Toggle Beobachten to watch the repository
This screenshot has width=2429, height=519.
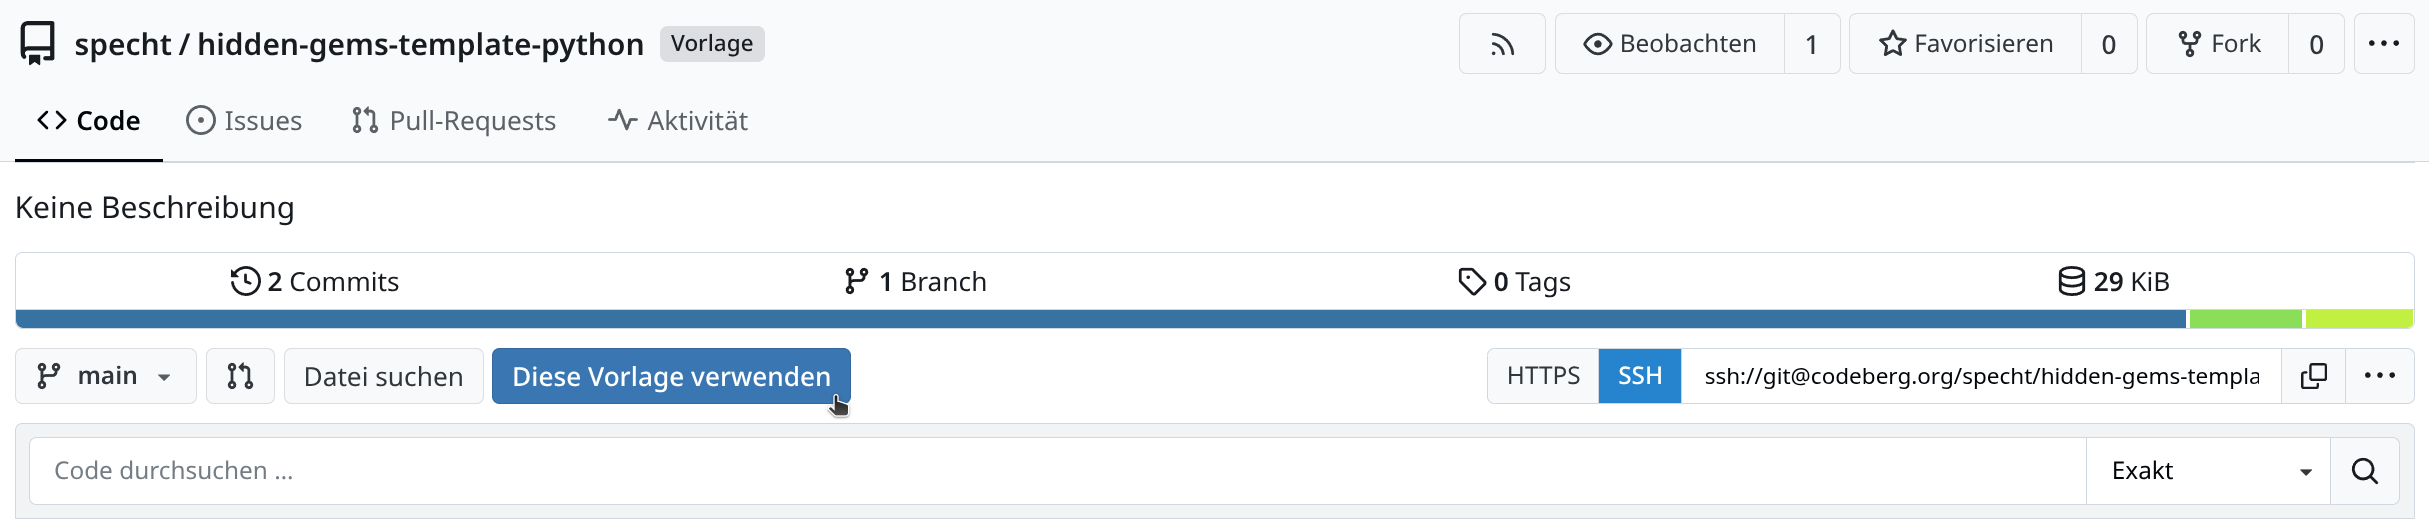point(1670,44)
